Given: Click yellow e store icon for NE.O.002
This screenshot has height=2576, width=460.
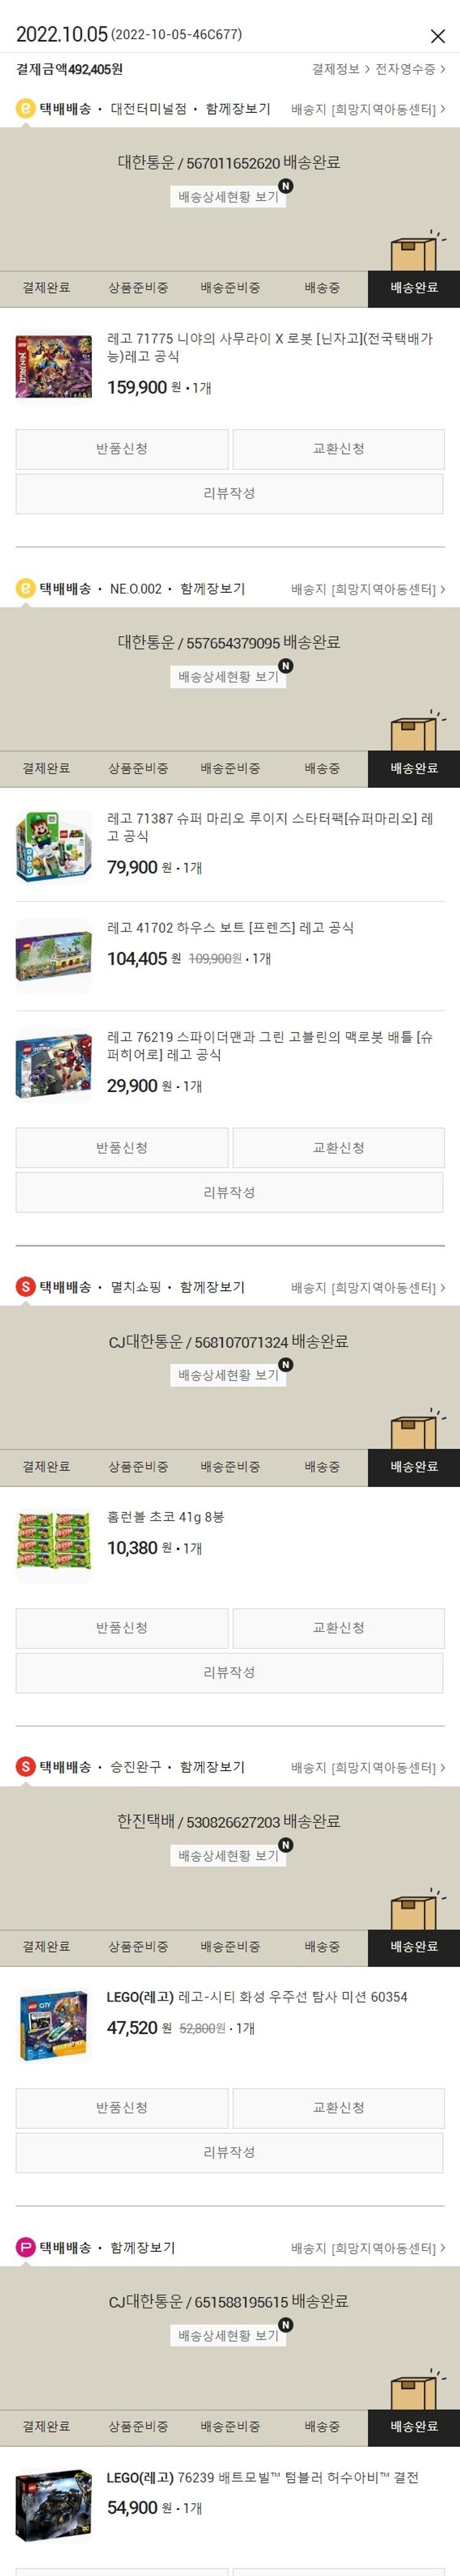Looking at the screenshot, I should (x=26, y=589).
